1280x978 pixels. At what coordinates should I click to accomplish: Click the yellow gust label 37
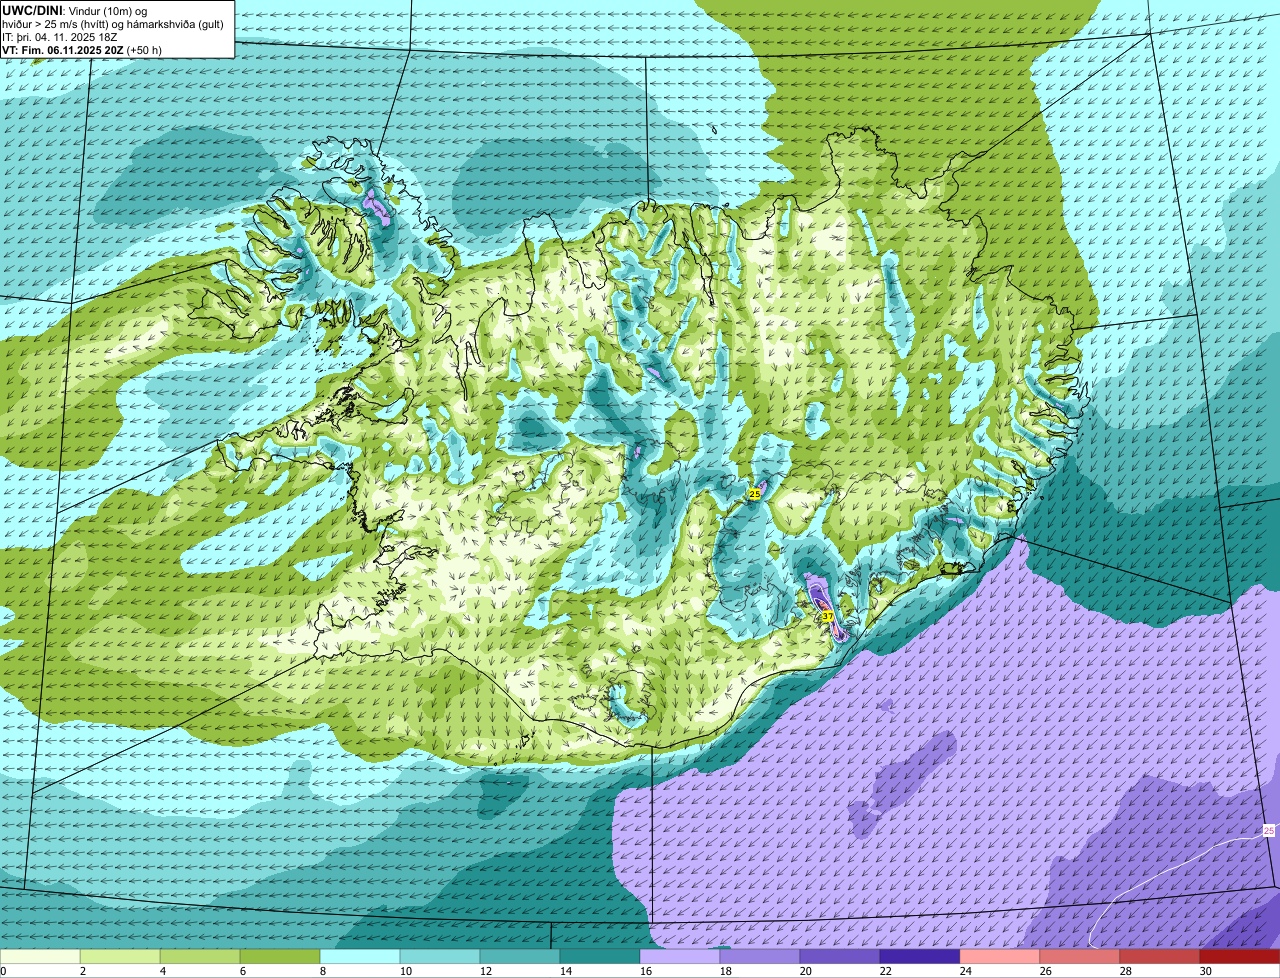coord(828,617)
